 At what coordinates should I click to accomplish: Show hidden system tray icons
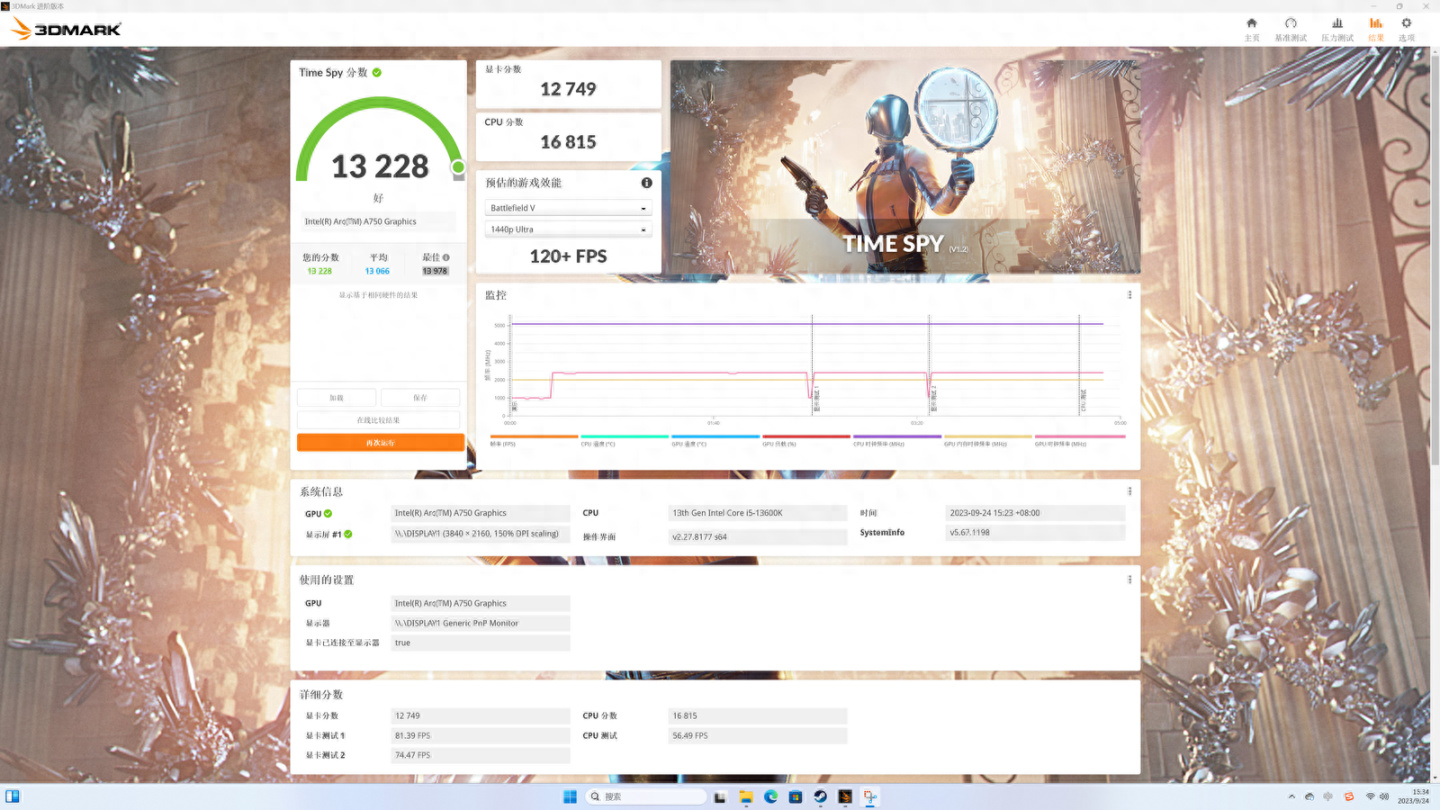pos(1291,797)
